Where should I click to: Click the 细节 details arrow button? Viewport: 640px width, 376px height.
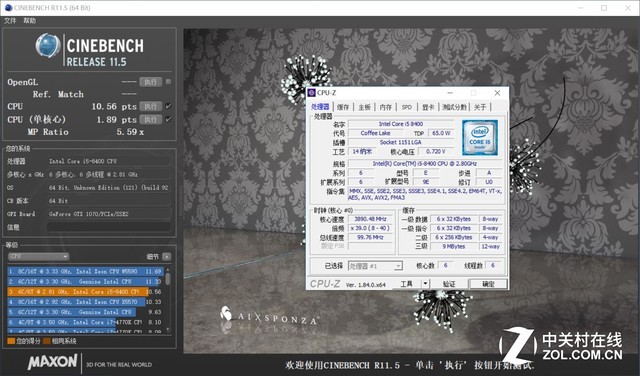coord(167,256)
